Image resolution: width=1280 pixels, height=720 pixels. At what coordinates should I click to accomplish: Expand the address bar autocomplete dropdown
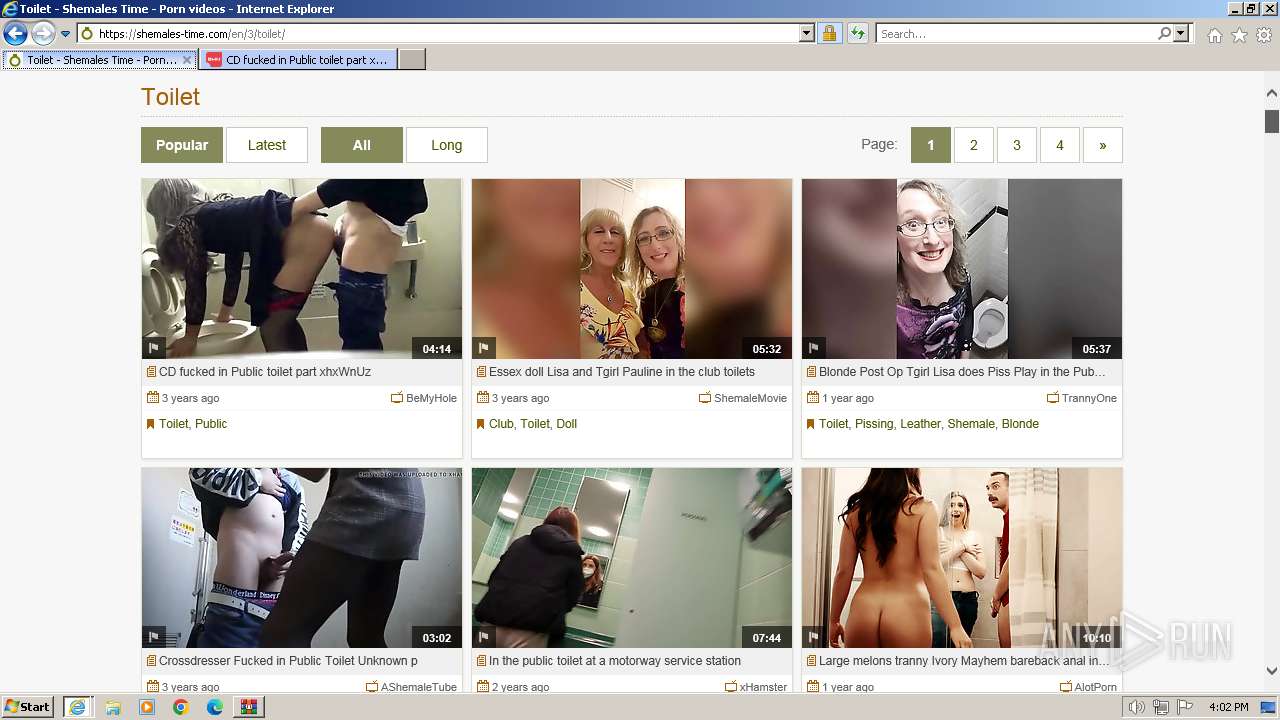tap(807, 34)
